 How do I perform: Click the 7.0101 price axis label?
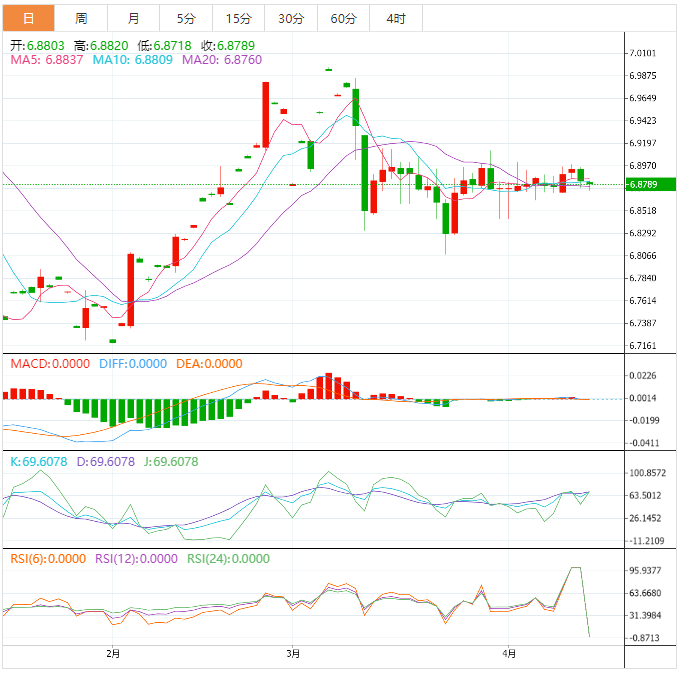coord(643,53)
